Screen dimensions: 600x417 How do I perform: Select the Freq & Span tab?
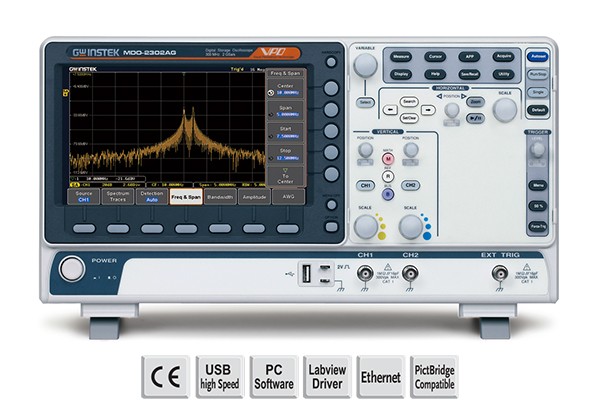[186, 198]
